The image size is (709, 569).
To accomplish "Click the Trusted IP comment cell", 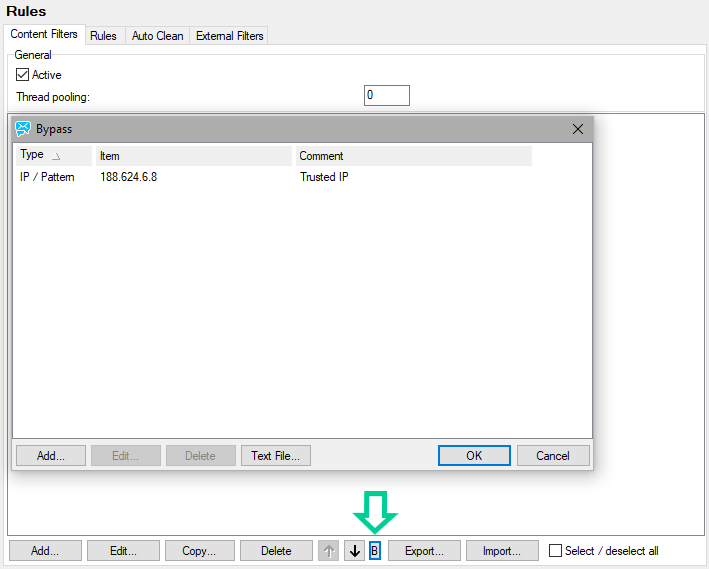I will pos(324,177).
